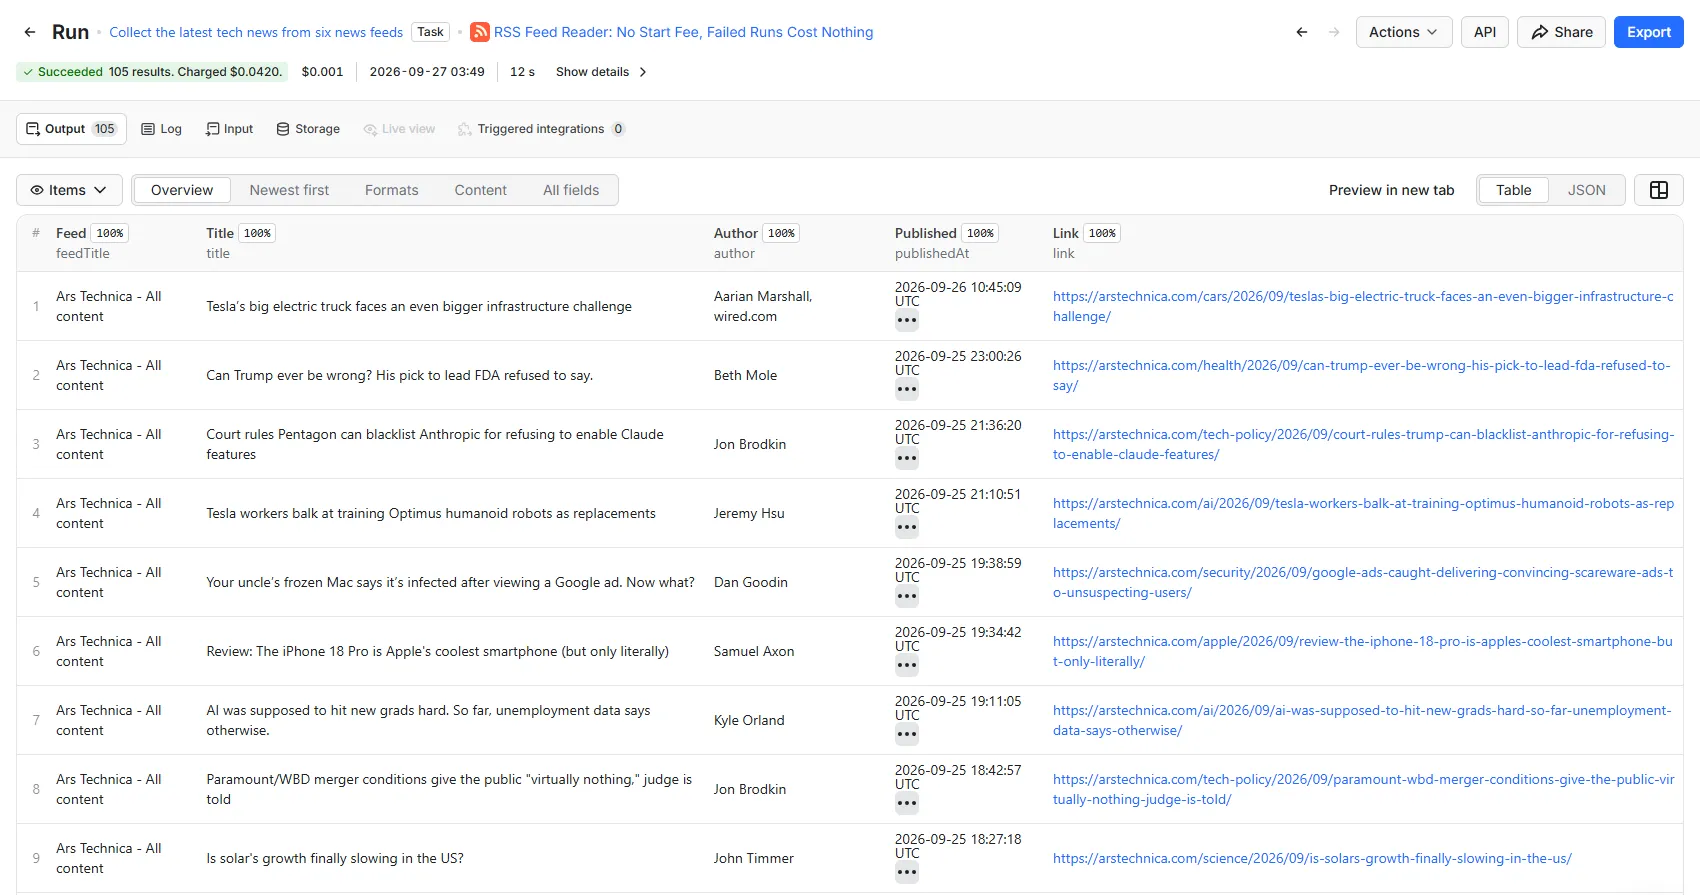This screenshot has width=1700, height=895.
Task: Open the Paramount-WBD merger article link
Action: 1363,789
